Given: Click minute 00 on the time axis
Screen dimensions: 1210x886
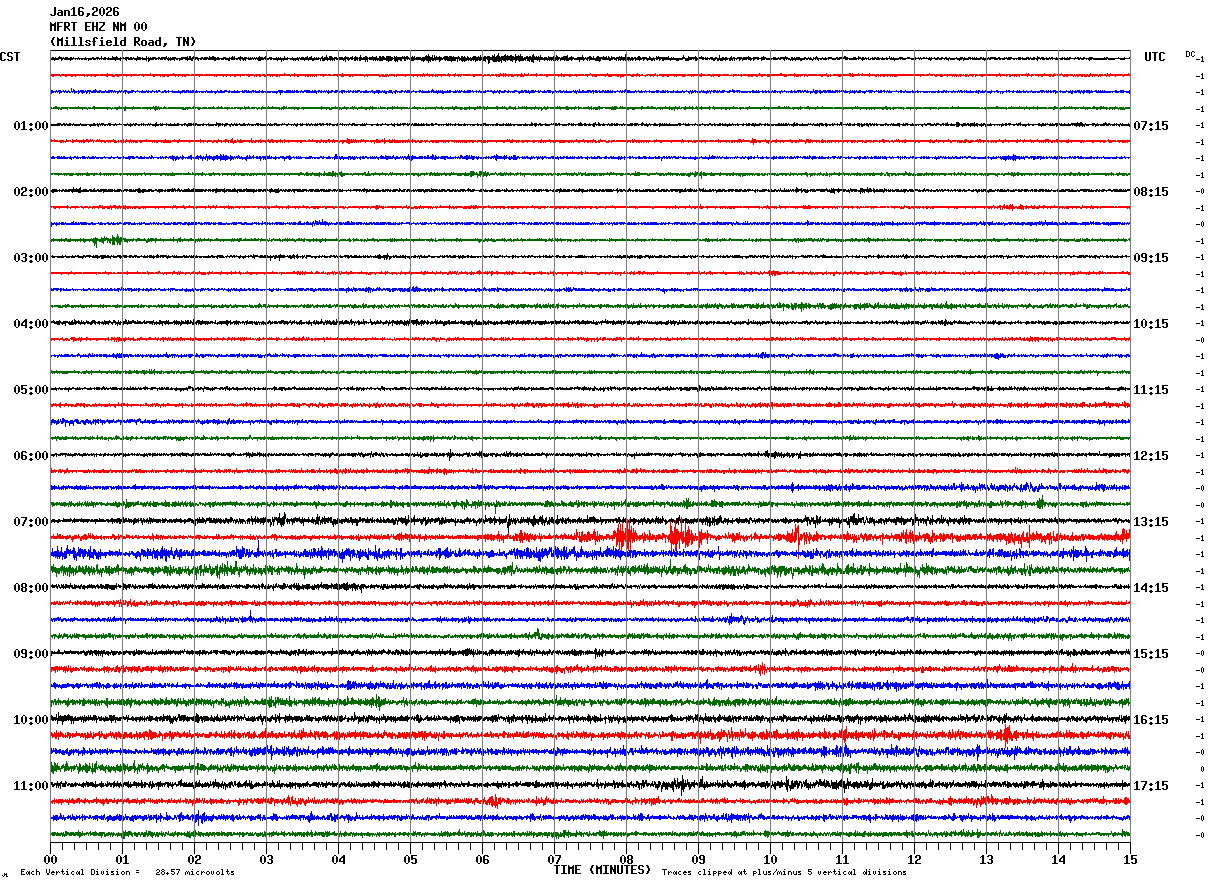Looking at the screenshot, I should coord(50,858).
